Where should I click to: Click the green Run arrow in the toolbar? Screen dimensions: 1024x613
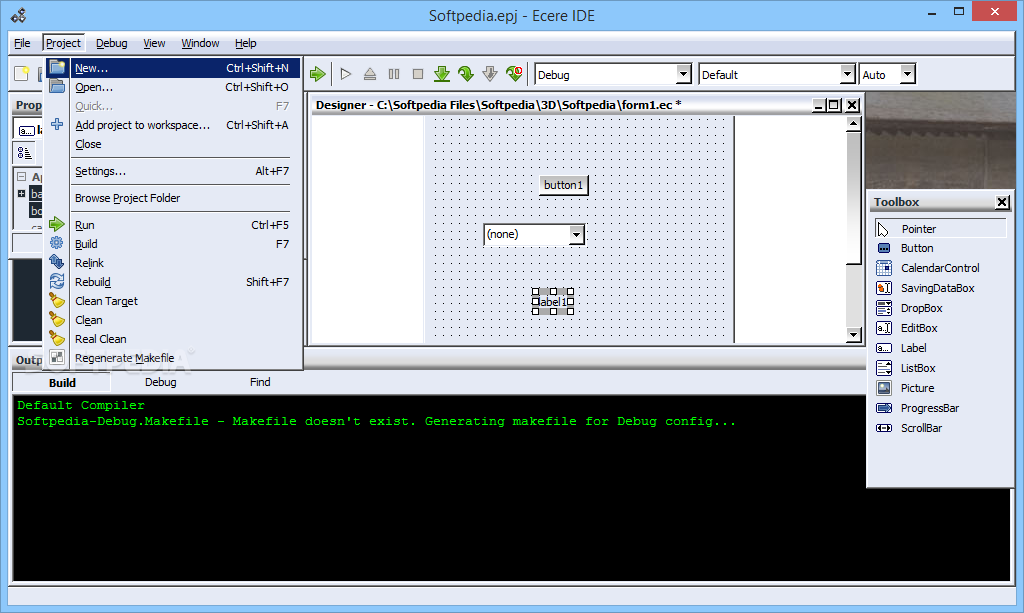click(x=318, y=74)
